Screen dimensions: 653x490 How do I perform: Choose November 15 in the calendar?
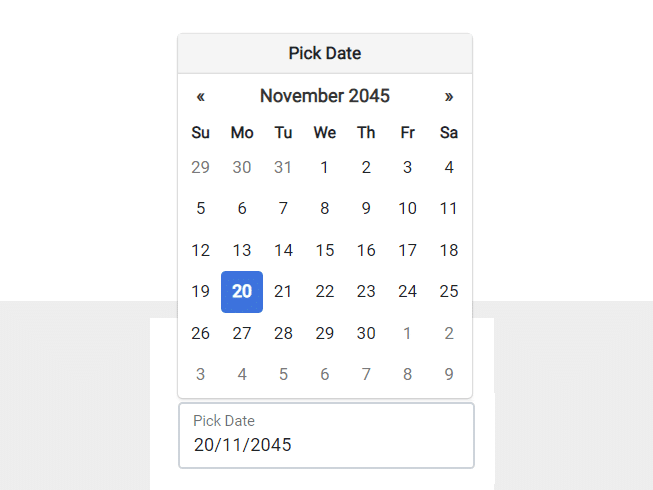(x=325, y=250)
